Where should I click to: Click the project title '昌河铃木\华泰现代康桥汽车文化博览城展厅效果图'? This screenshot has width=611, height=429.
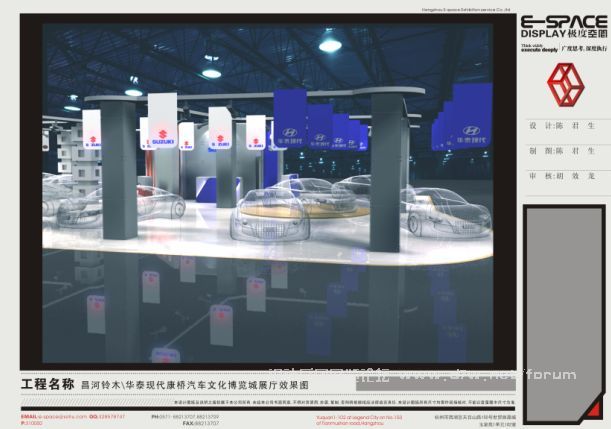click(195, 385)
